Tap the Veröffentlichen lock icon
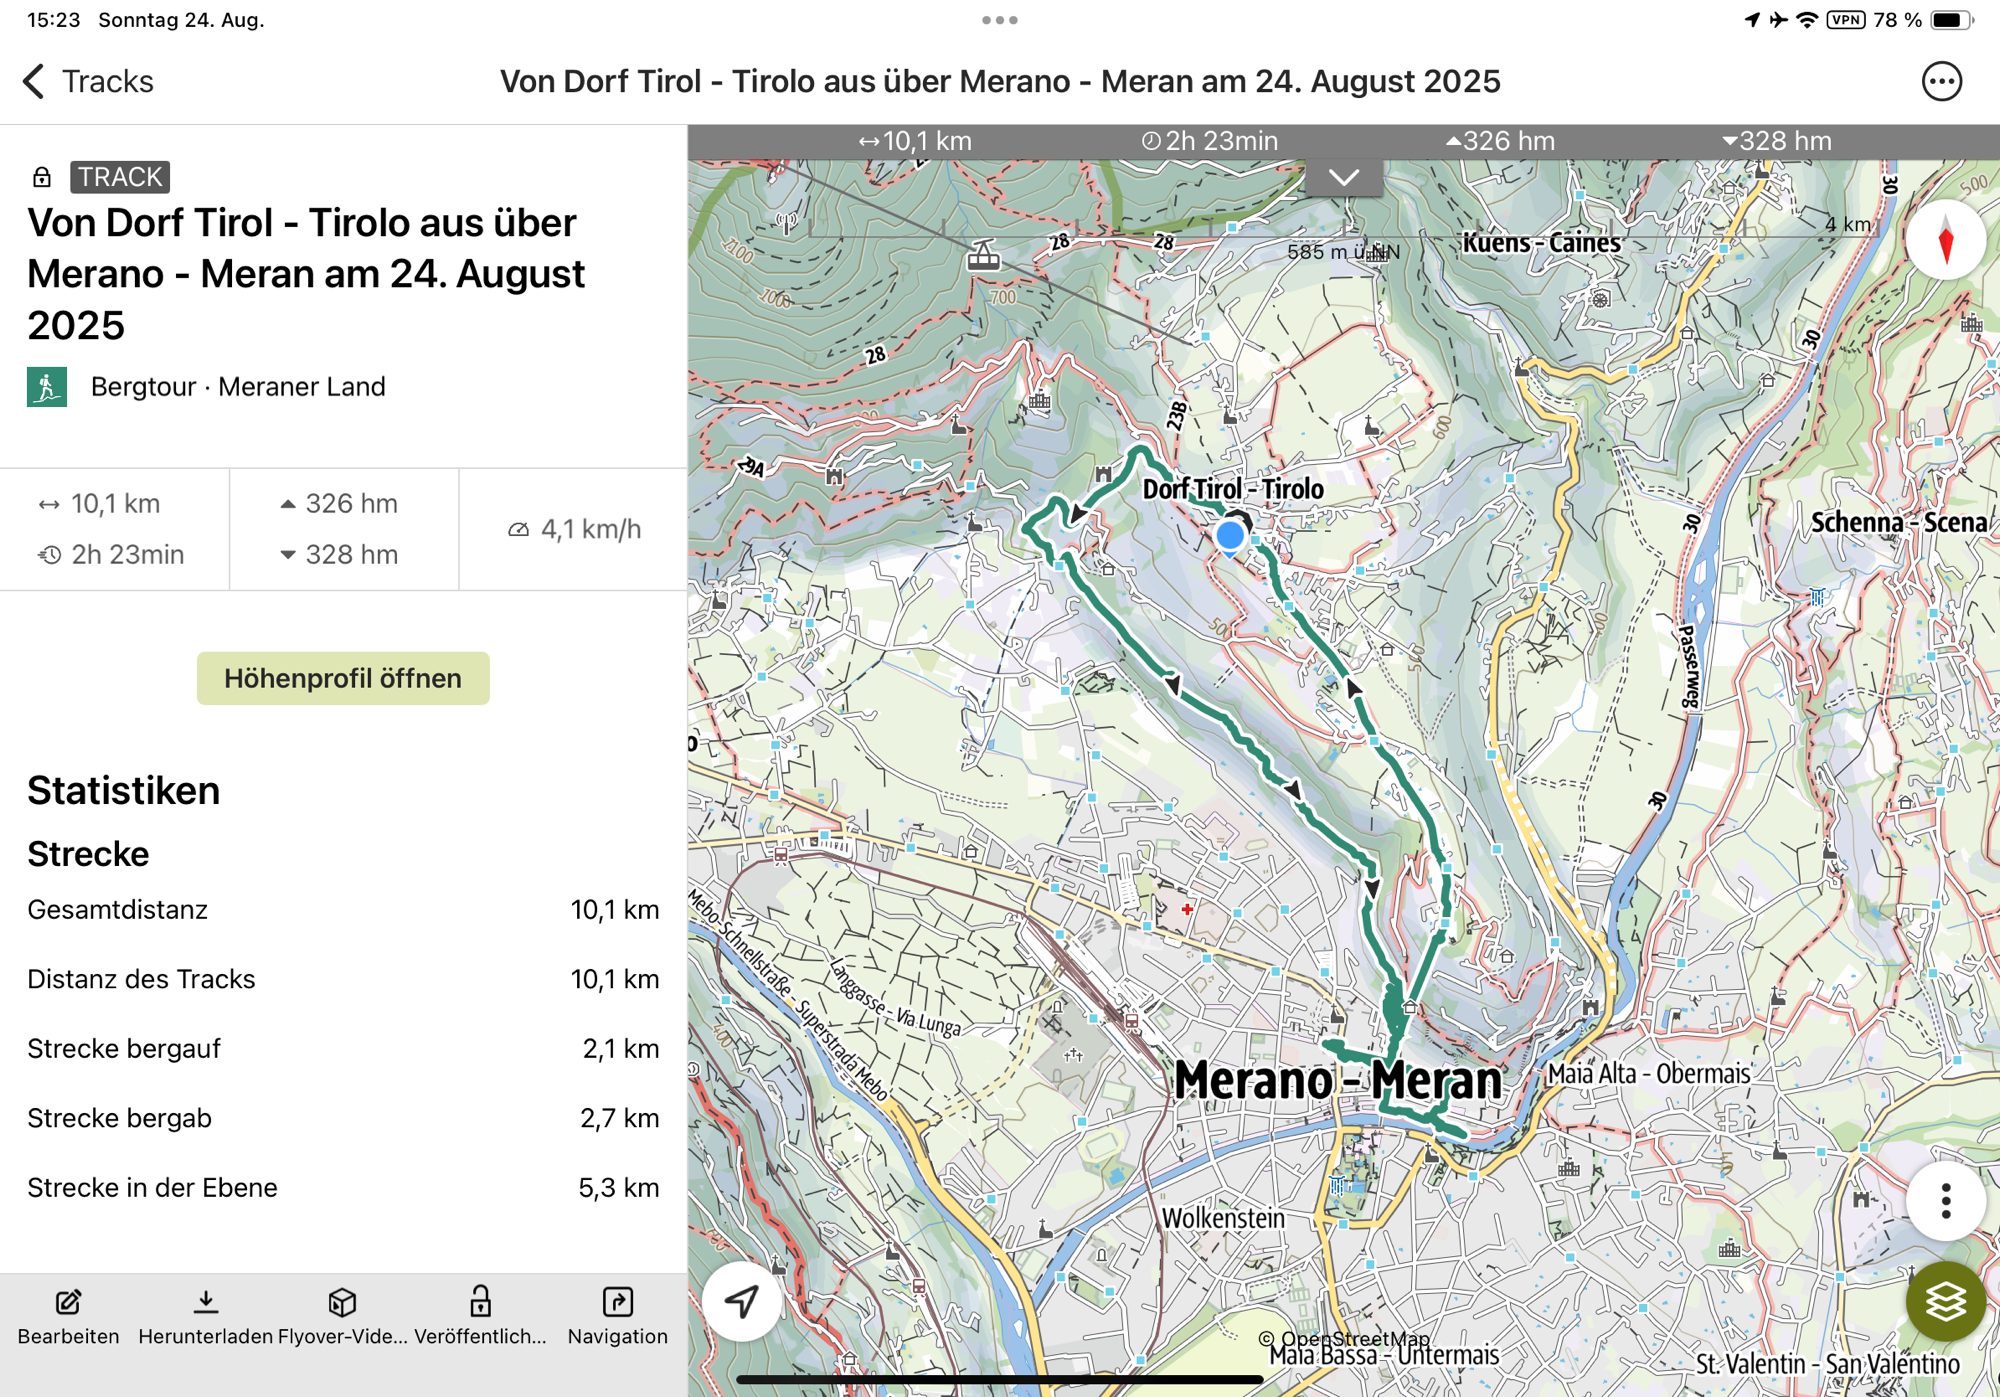 point(480,1302)
